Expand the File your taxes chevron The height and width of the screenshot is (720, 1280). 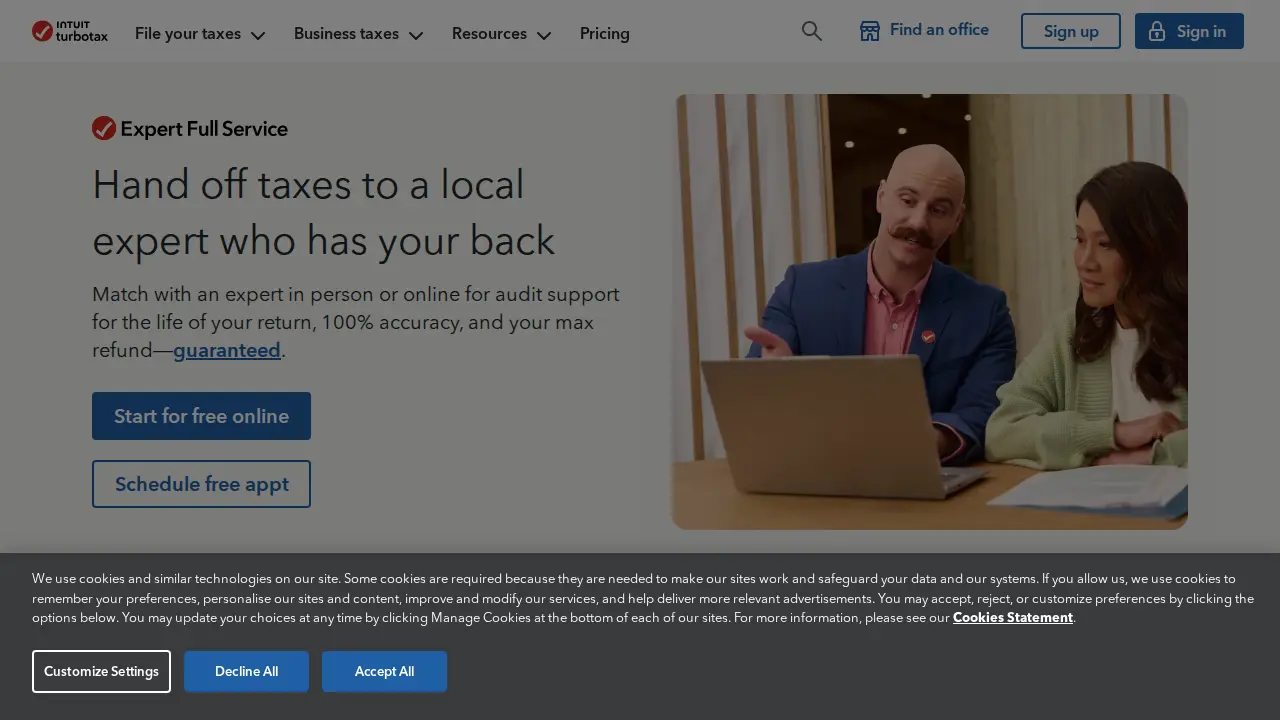(x=258, y=35)
